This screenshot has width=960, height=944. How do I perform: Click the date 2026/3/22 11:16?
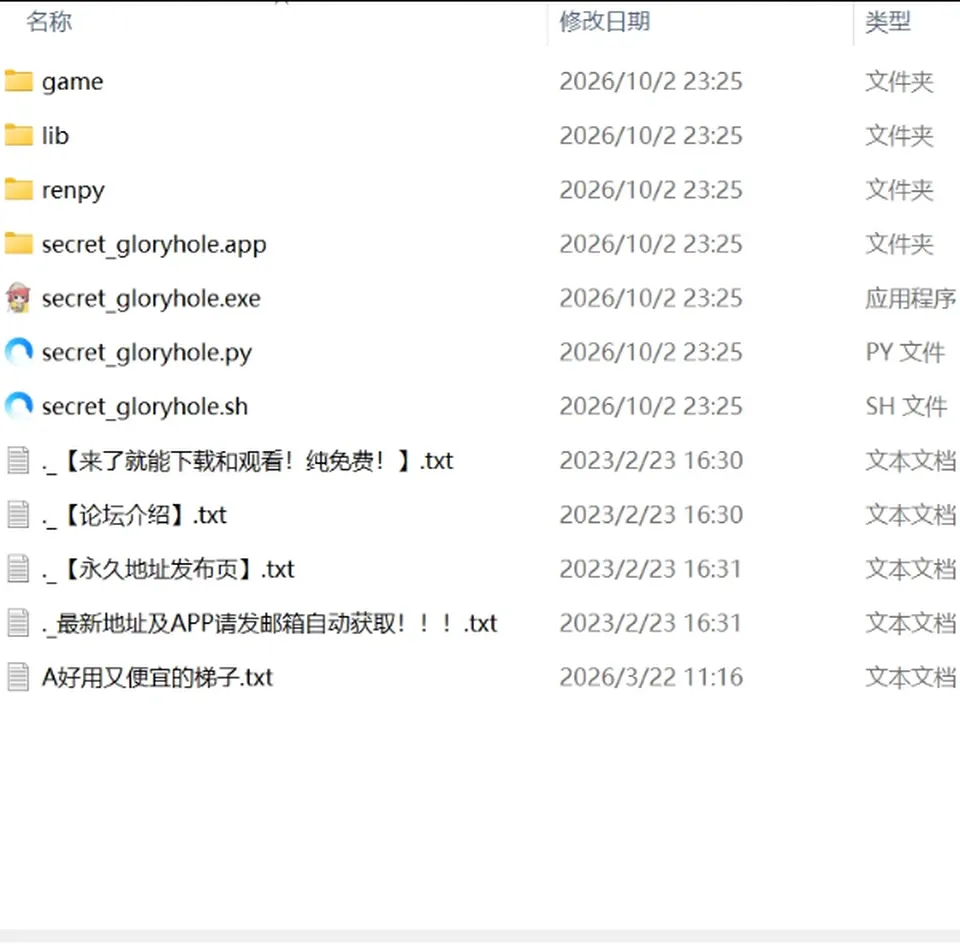pyautogui.click(x=651, y=677)
